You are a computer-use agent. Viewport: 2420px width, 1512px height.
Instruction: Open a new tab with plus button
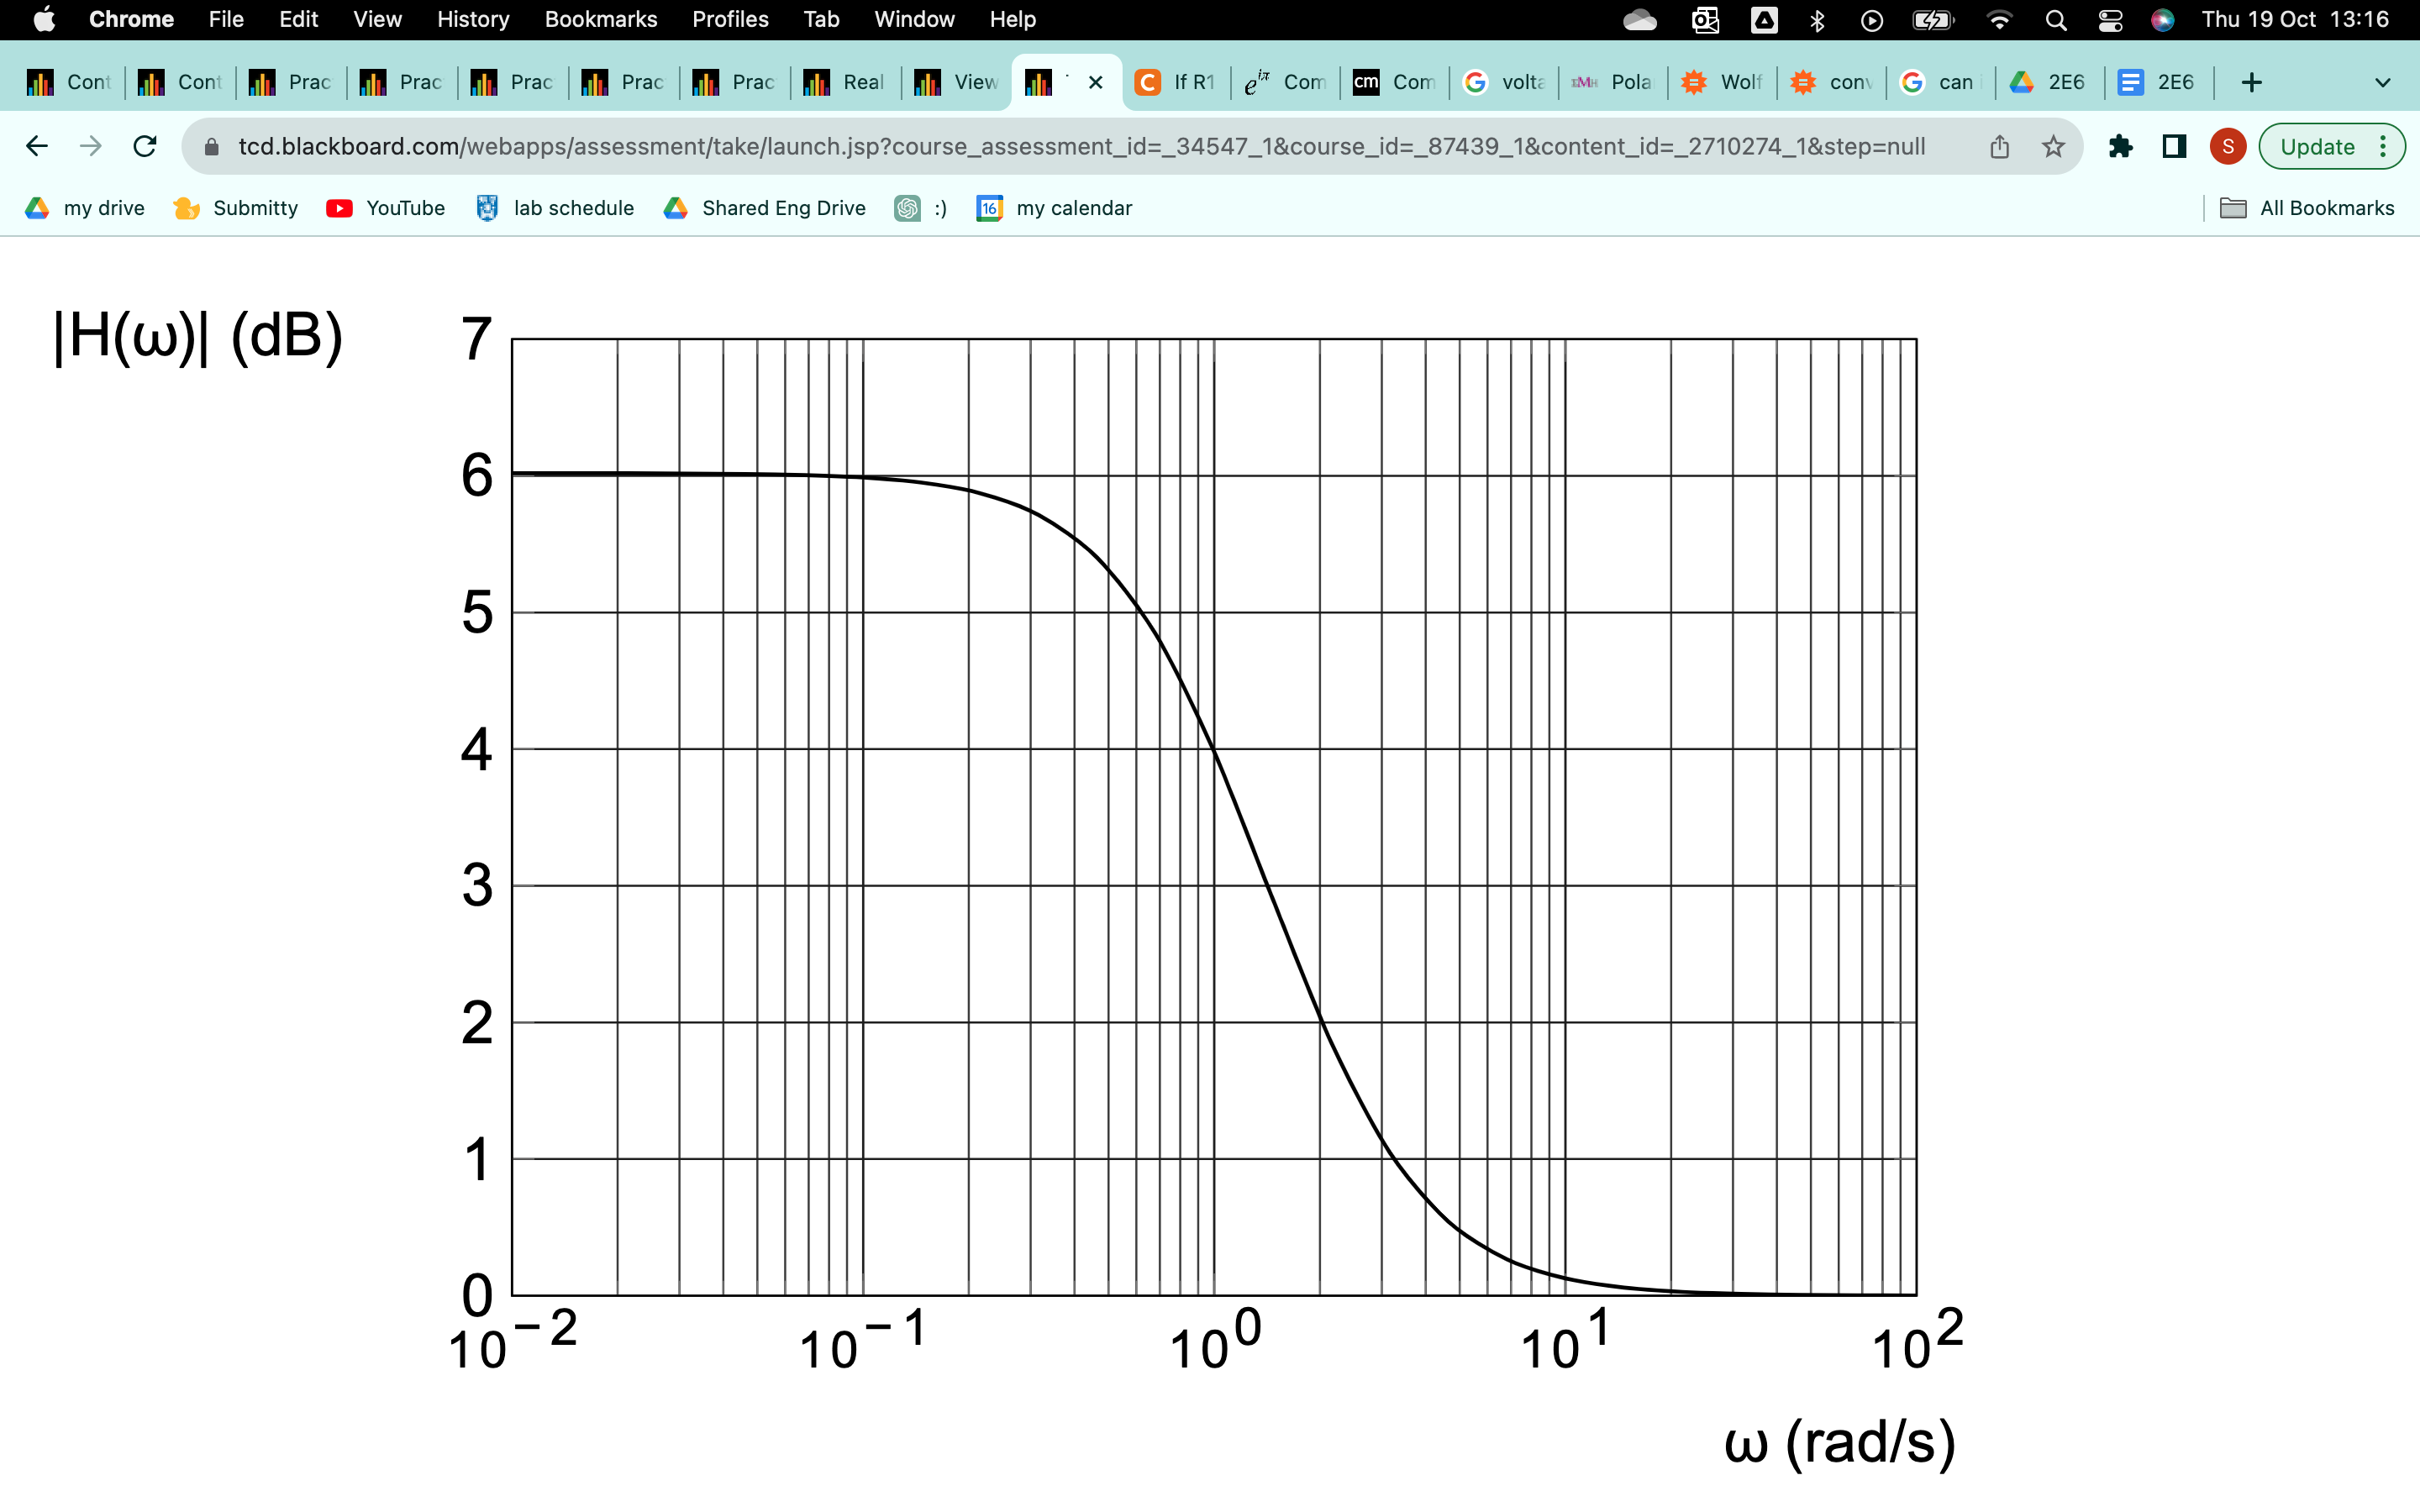pyautogui.click(x=2251, y=83)
